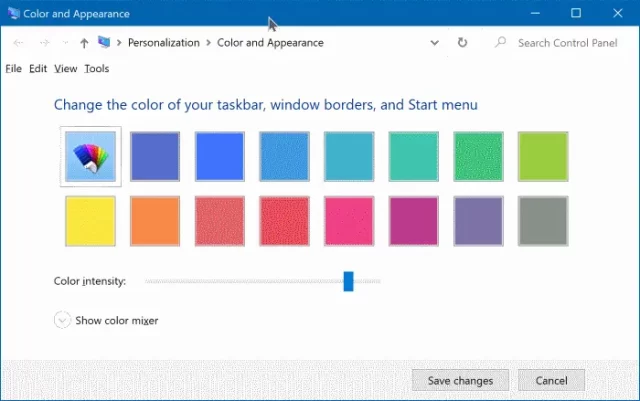Image resolution: width=640 pixels, height=401 pixels.
Task: Close the Color and Appearance window
Action: coord(618,13)
